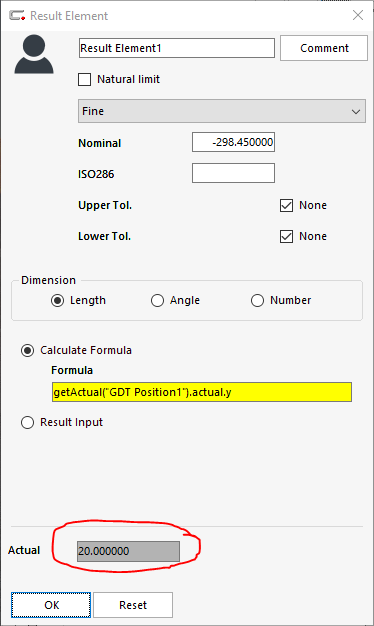Focus the Result Element1 name field
This screenshot has height=626, width=374.
tap(177, 48)
